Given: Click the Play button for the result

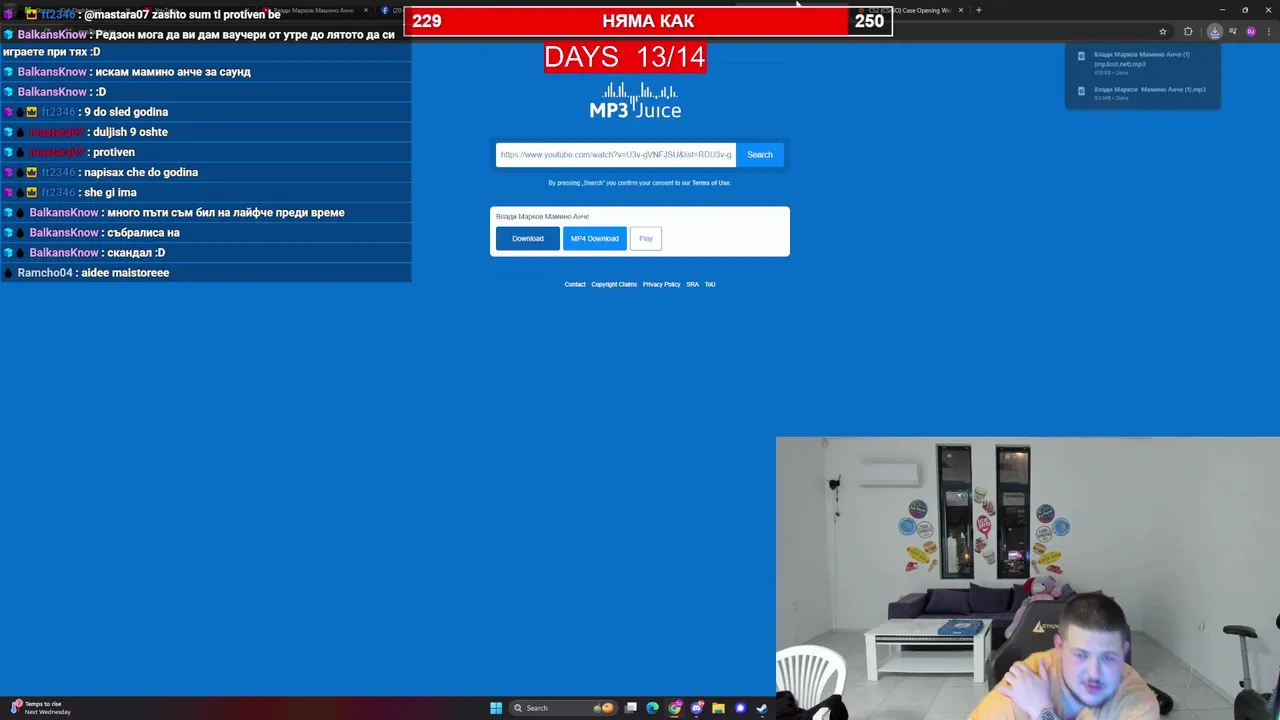Looking at the screenshot, I should pos(646,238).
